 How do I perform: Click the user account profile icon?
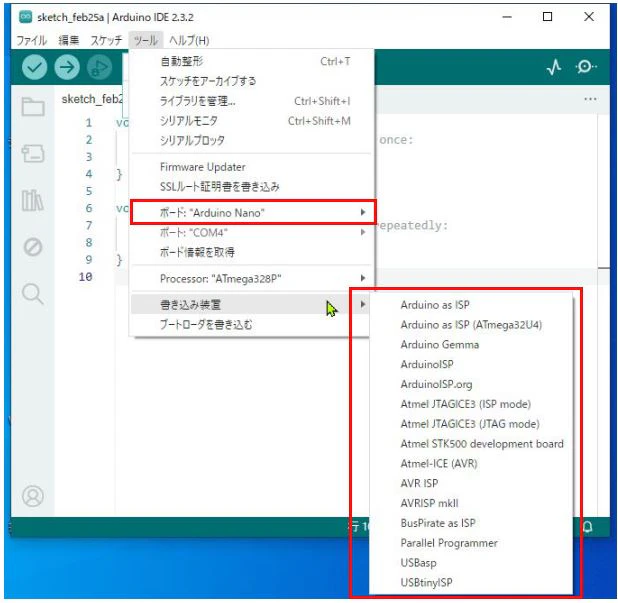[33, 496]
